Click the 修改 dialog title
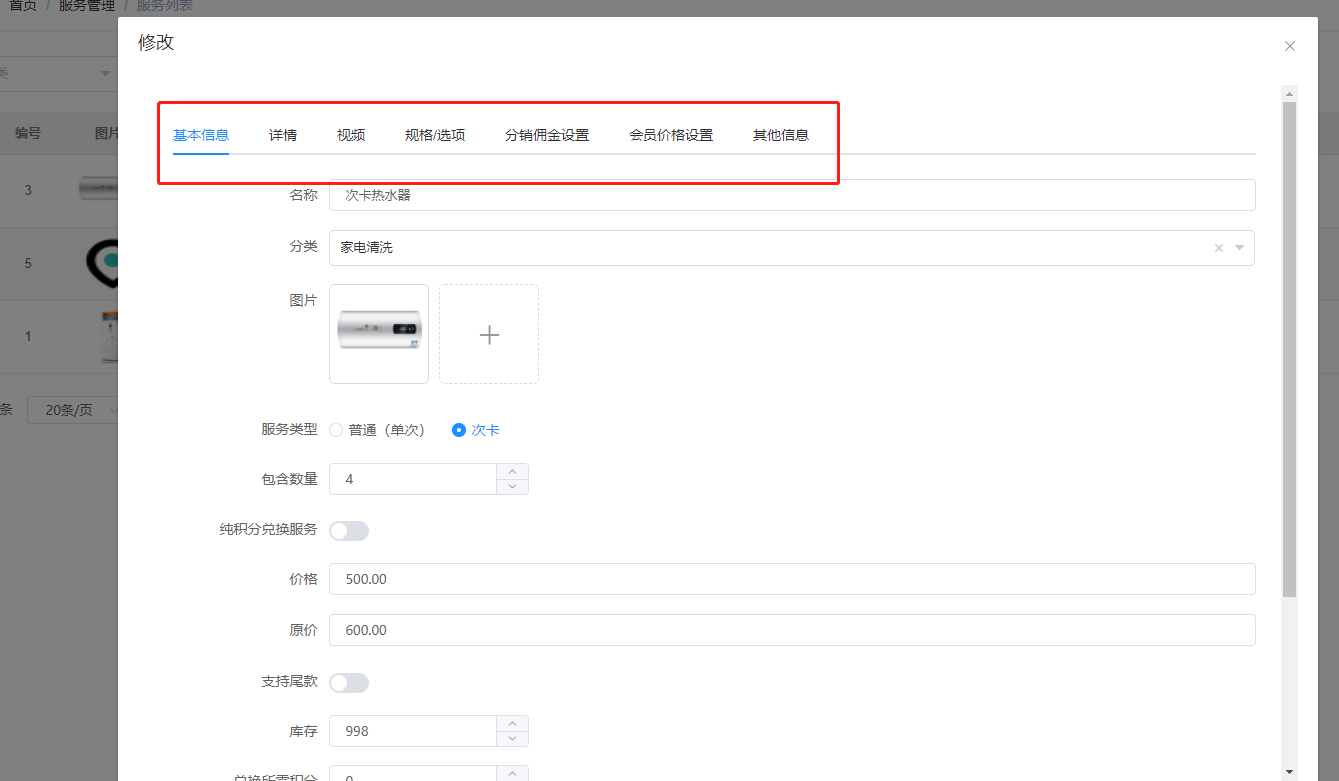This screenshot has width=1339, height=781. [x=156, y=42]
